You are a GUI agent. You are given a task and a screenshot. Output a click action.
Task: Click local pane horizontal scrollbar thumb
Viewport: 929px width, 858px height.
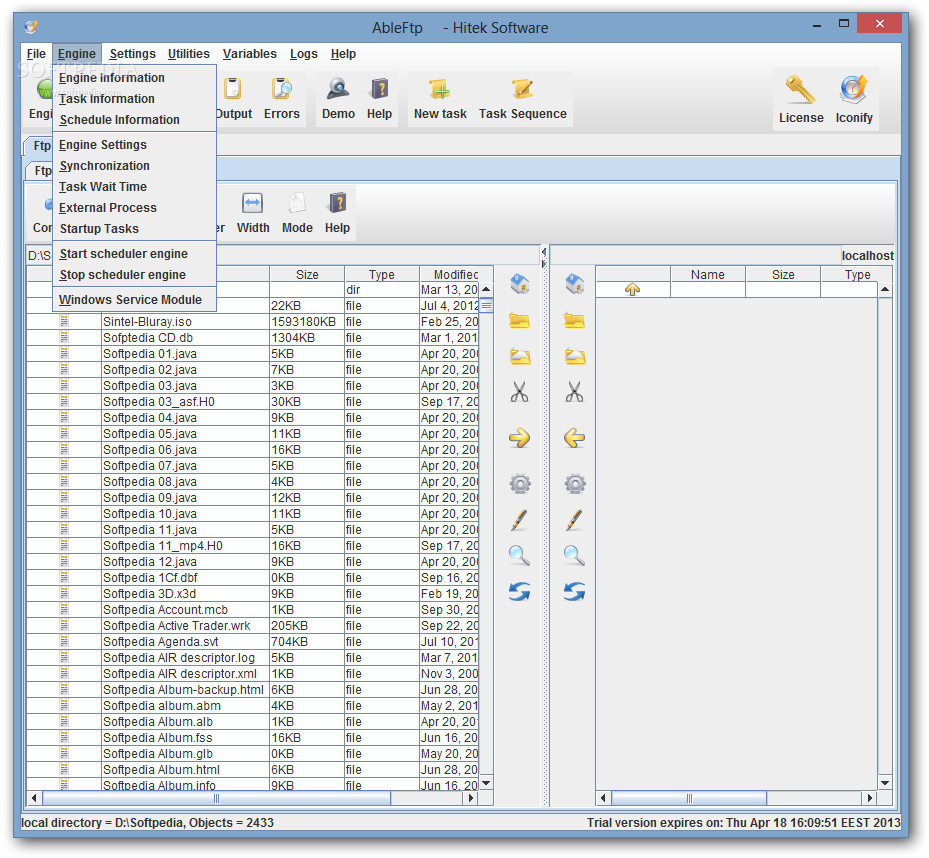(216, 798)
